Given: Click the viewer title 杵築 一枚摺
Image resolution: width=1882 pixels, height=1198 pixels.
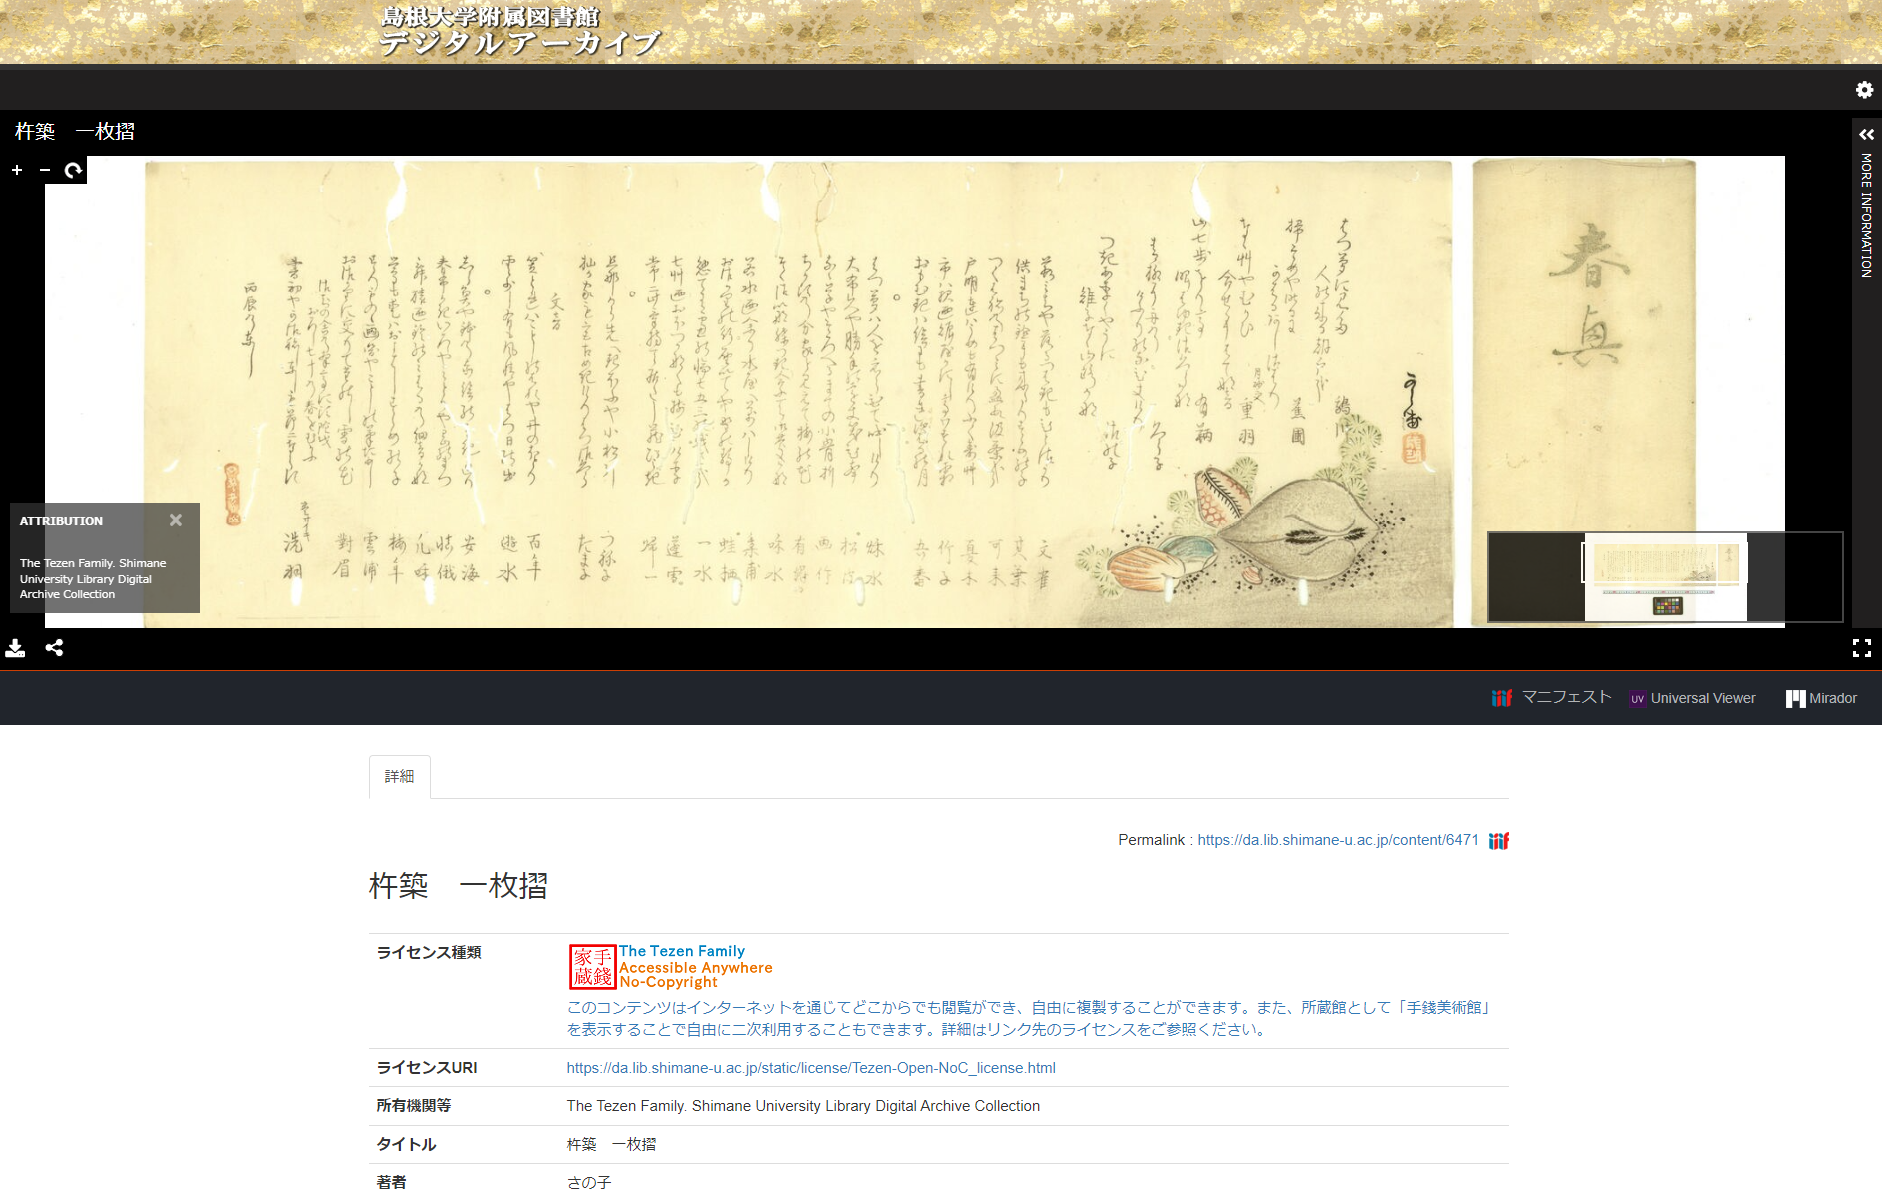Looking at the screenshot, I should click(75, 131).
